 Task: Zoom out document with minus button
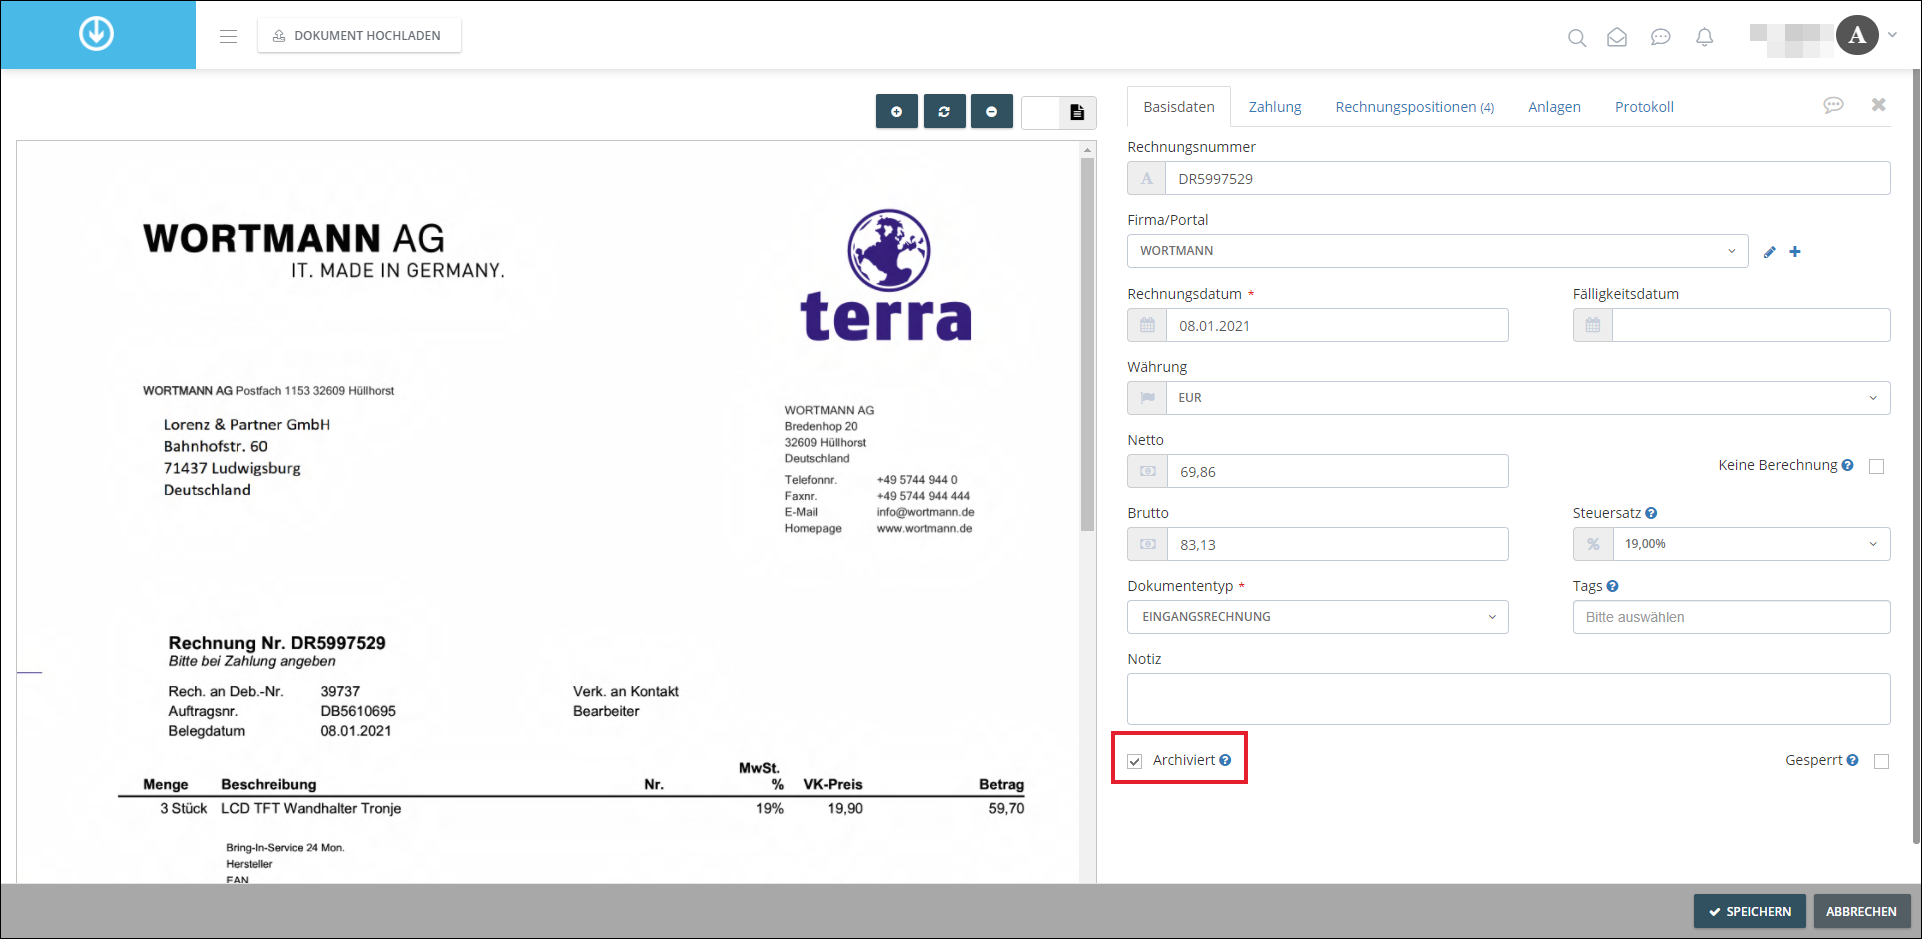[992, 111]
